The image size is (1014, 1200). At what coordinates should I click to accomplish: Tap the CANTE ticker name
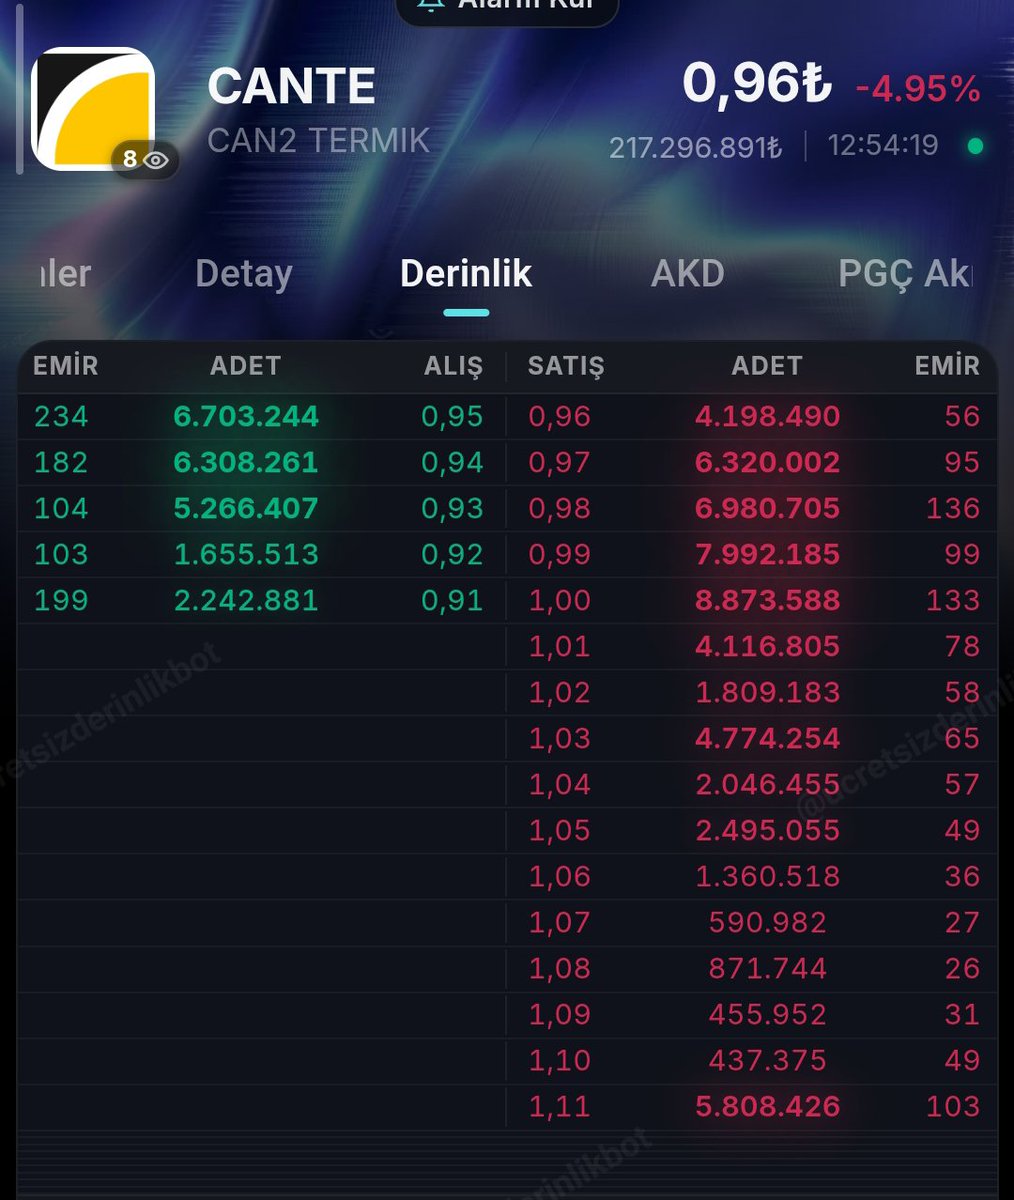(291, 86)
